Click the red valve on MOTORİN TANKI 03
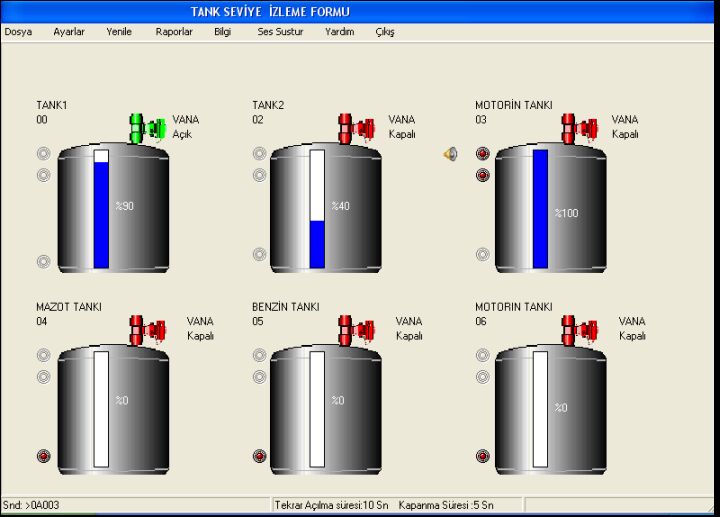The width and height of the screenshot is (720, 517). [579, 127]
